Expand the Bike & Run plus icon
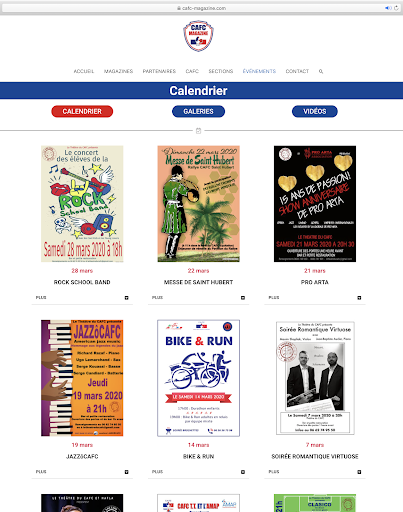 (x=243, y=472)
